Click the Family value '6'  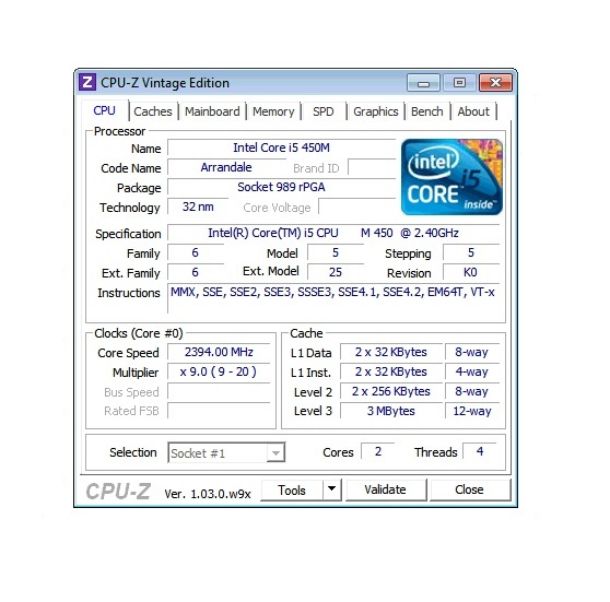(x=195, y=253)
